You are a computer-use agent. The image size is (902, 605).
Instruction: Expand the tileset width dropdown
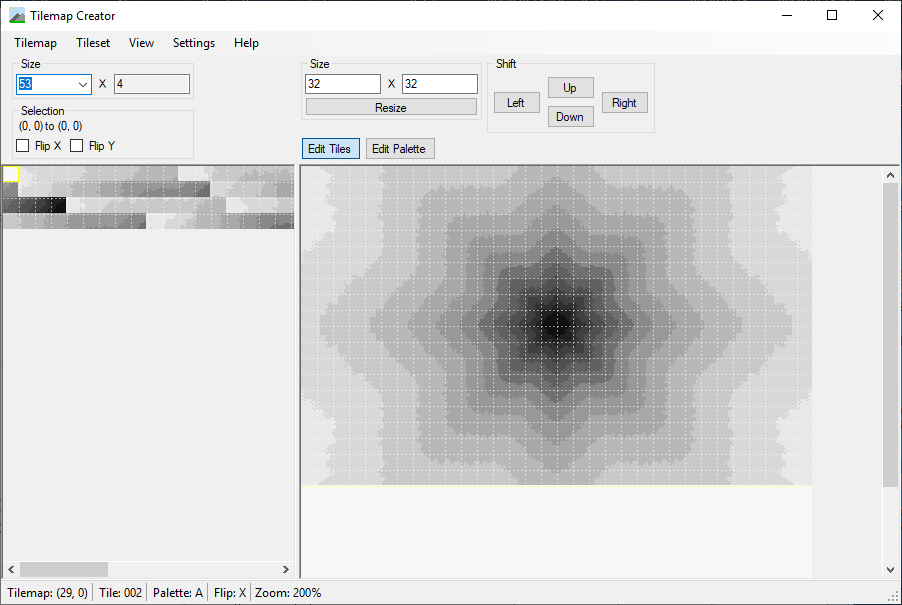tap(82, 84)
